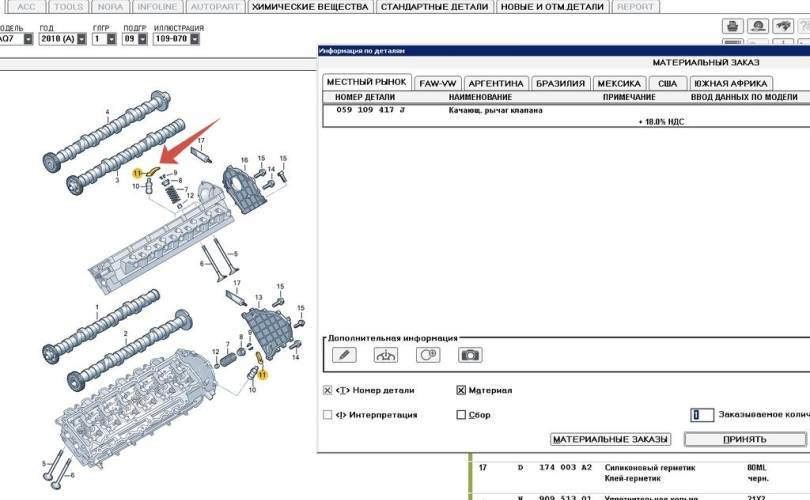The image size is (810, 500).
Task: Select part number row 059 109 417 J
Action: coord(371,111)
